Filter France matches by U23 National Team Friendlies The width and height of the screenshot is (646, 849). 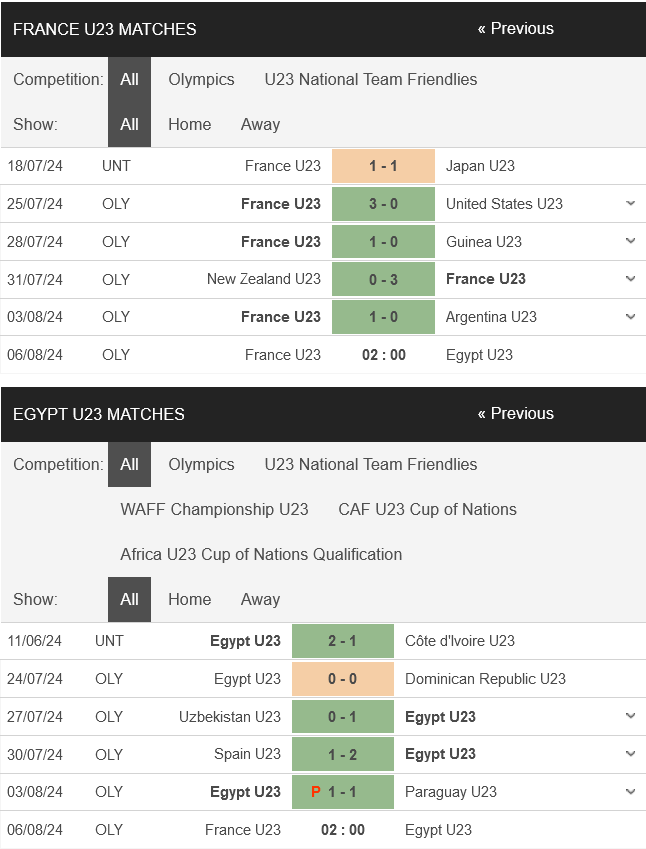pyautogui.click(x=371, y=80)
